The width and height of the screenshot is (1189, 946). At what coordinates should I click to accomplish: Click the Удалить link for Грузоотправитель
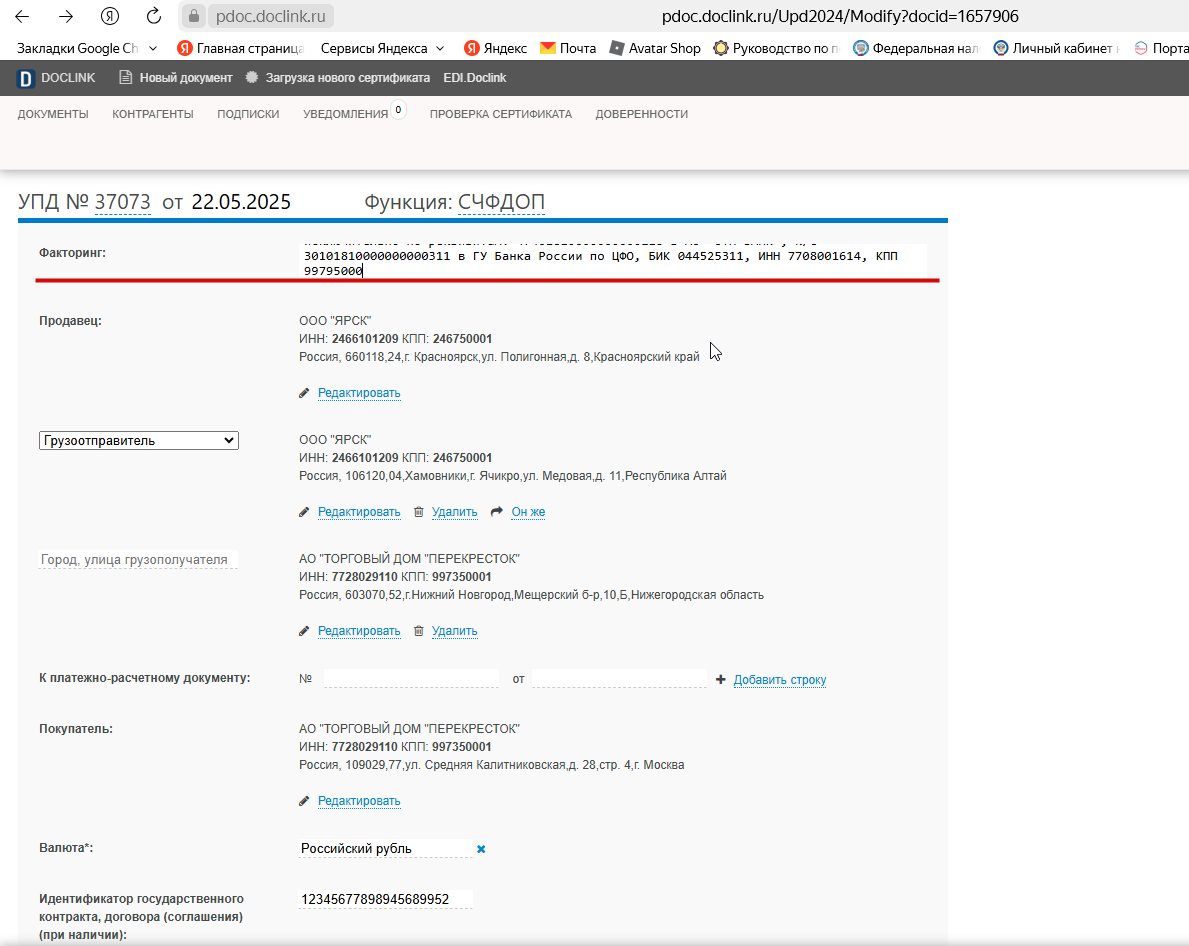[454, 512]
